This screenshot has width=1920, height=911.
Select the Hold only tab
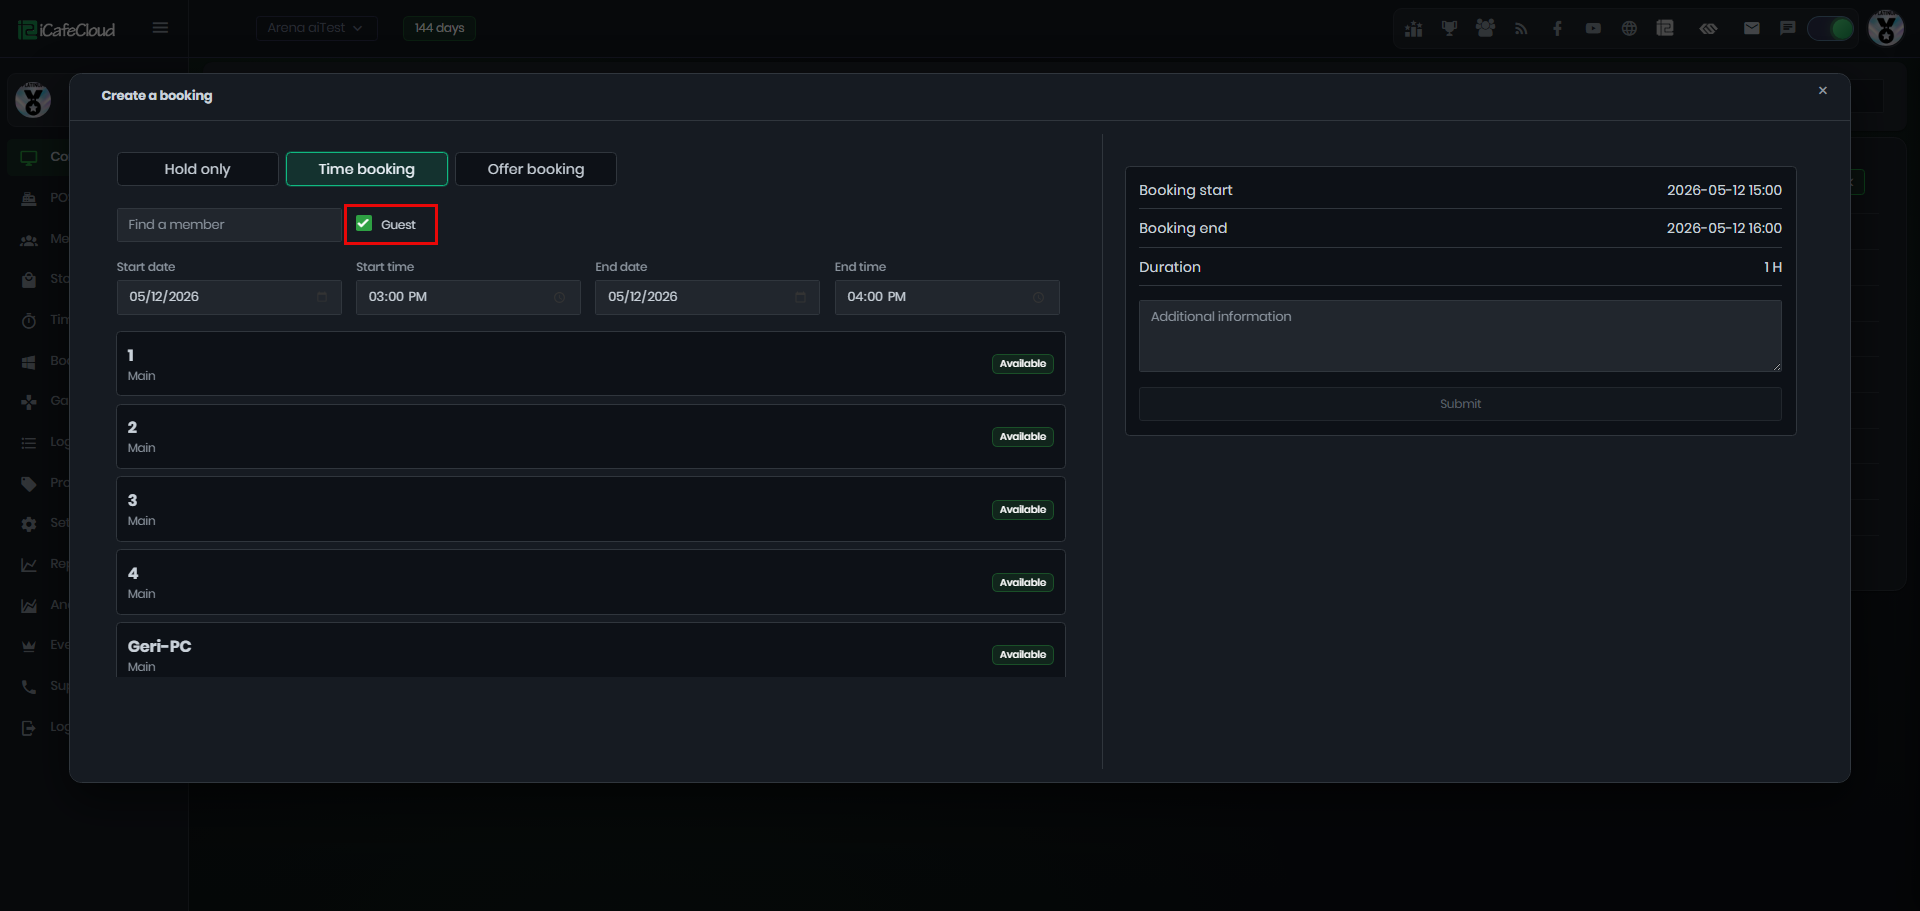pos(197,169)
